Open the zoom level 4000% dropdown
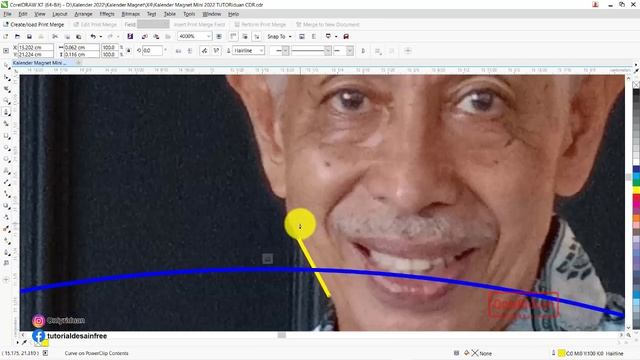640x360 pixels. coord(209,36)
